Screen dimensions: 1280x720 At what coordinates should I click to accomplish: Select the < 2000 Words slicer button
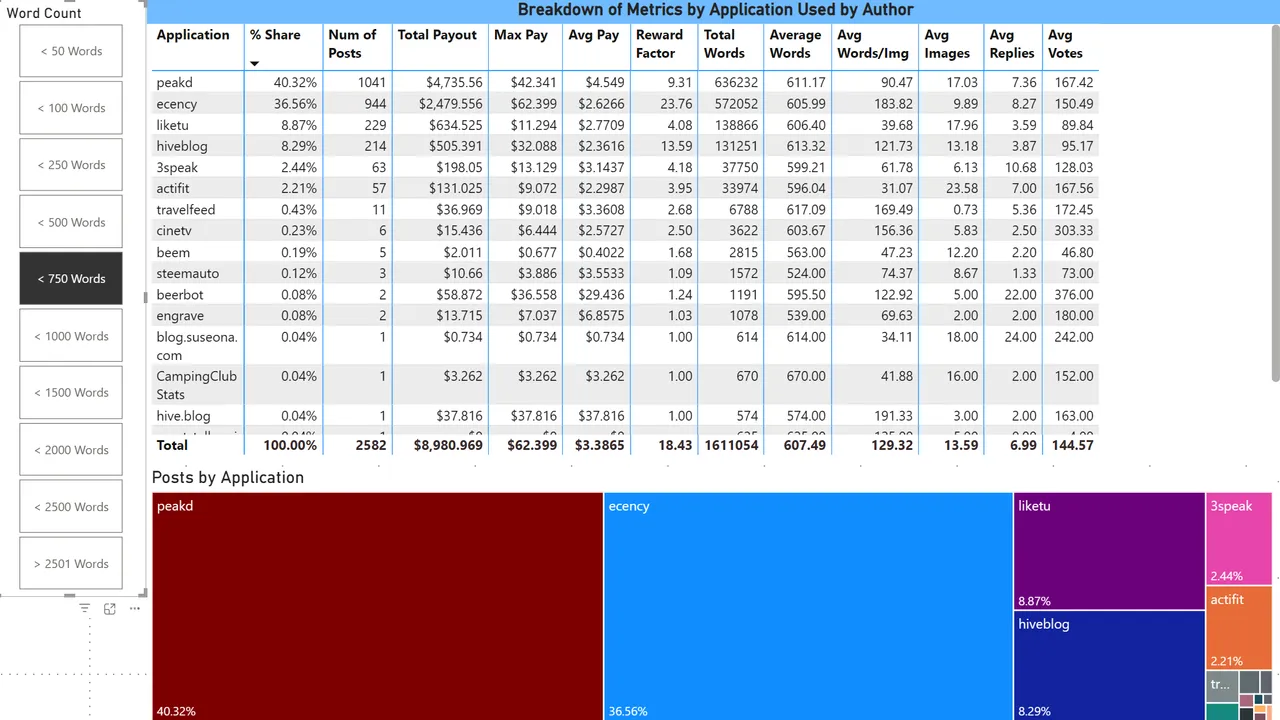(71, 450)
